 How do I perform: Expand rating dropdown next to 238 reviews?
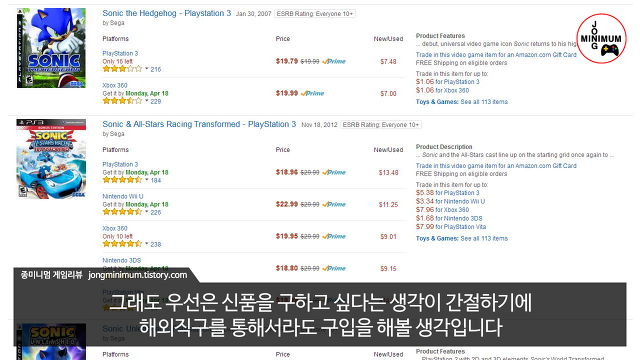pyautogui.click(x=147, y=244)
